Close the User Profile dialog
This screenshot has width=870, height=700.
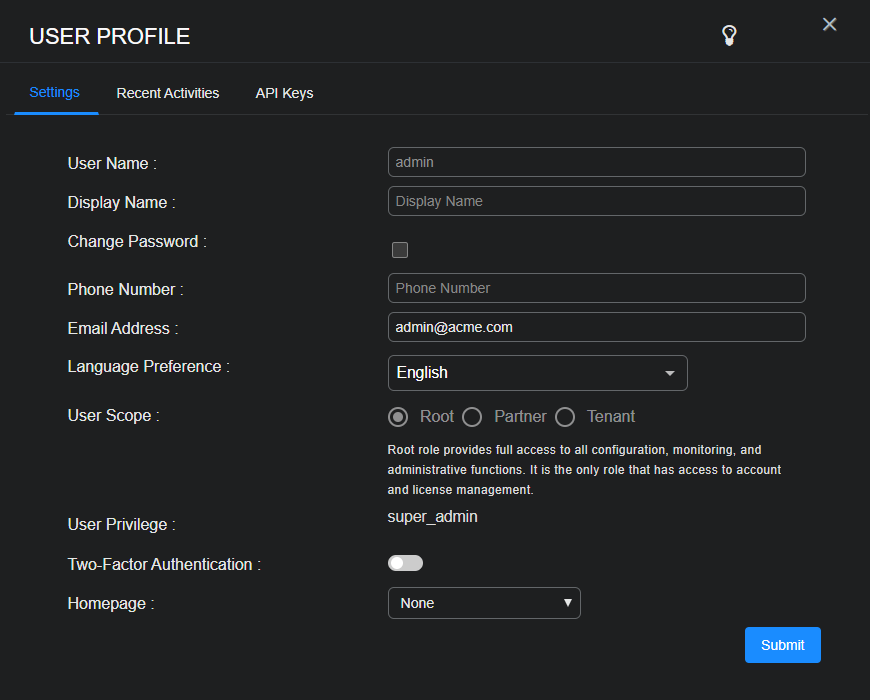[829, 25]
